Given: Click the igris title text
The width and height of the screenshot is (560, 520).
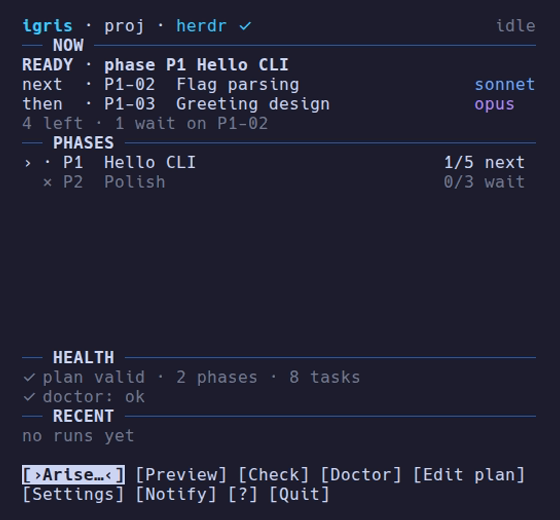Looking at the screenshot, I should coord(48,26).
